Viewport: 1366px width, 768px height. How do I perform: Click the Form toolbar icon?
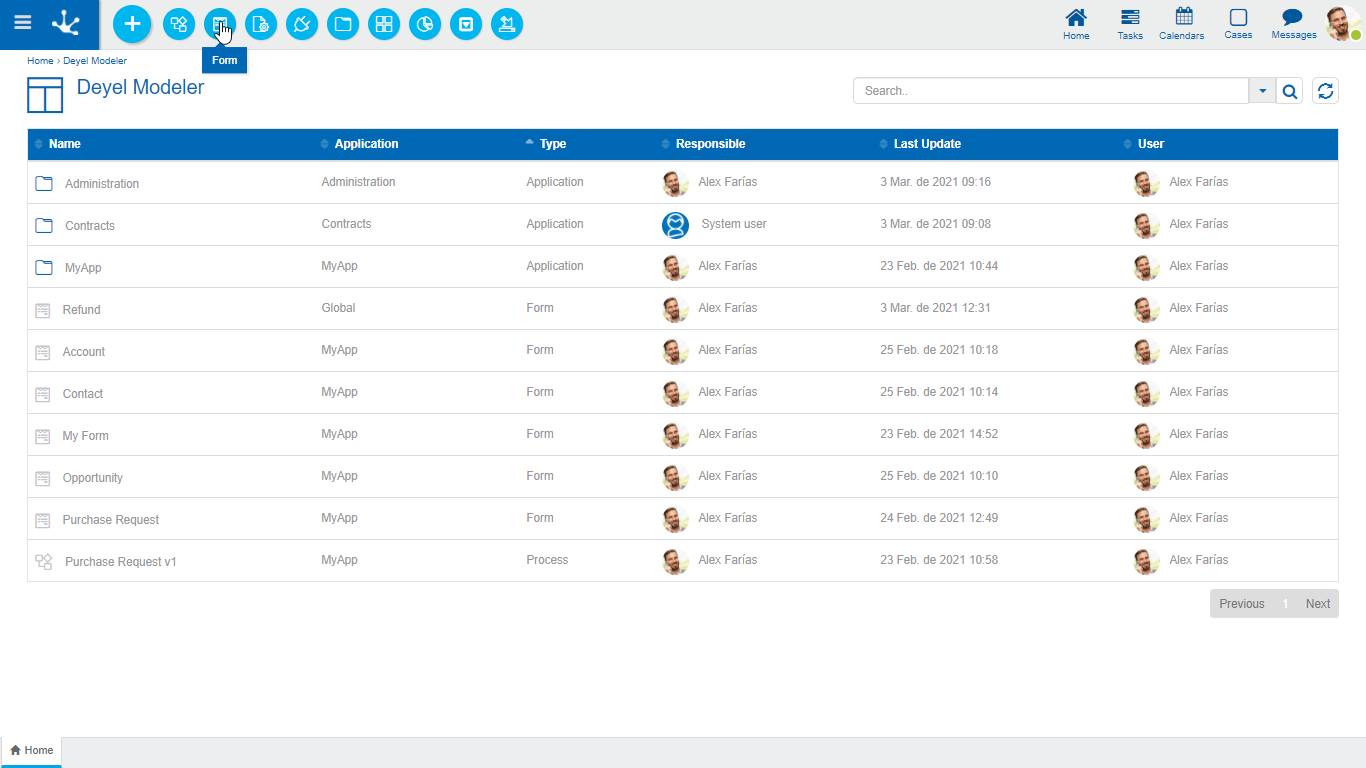(x=220, y=24)
